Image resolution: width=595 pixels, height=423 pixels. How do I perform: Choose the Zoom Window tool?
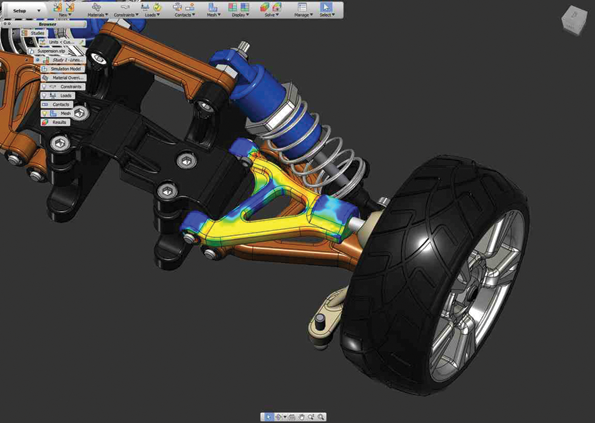[311, 417]
